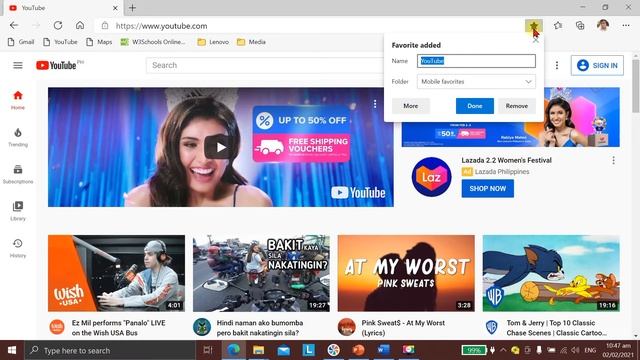Go to browser home page icon
The width and height of the screenshot is (640, 360).
(x=80, y=25)
